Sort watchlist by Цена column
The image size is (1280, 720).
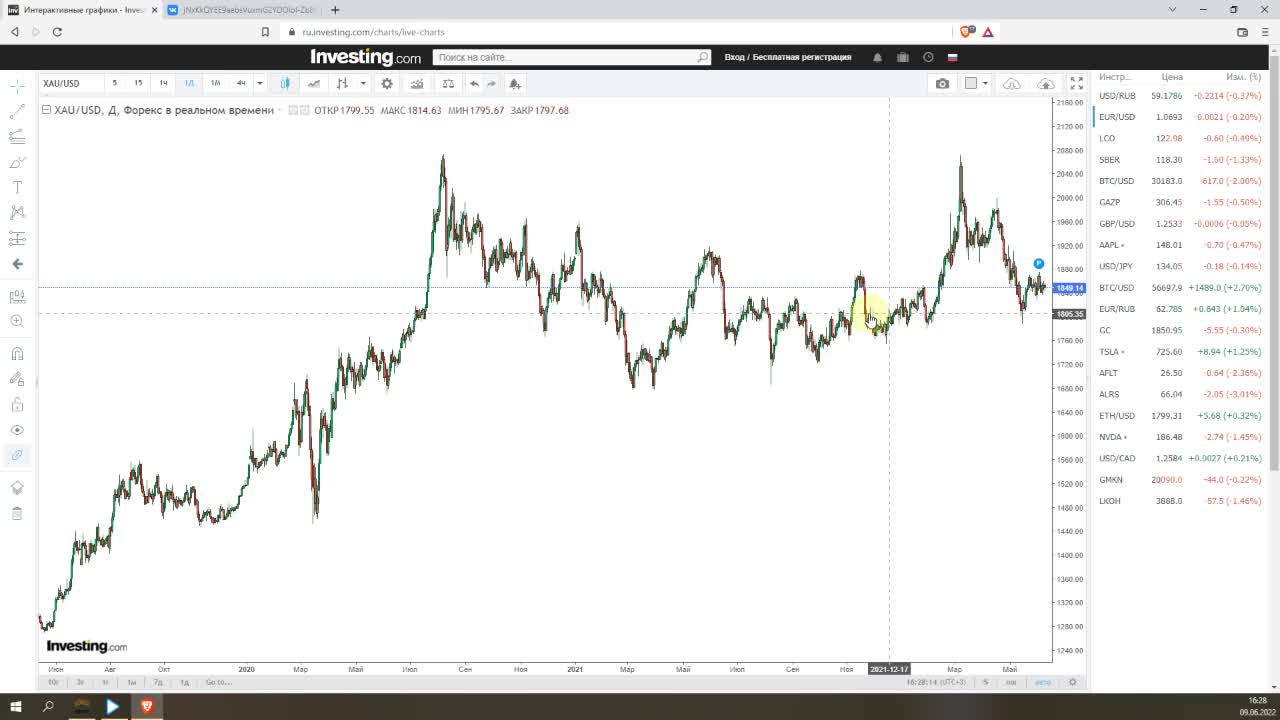point(1172,77)
